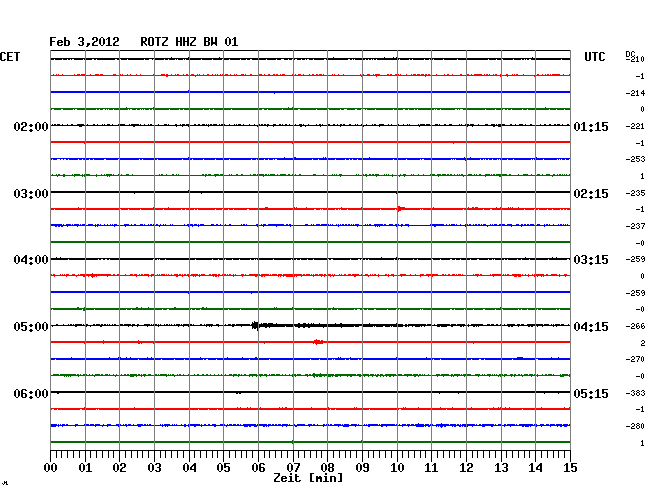Viewport: 650px width, 494px height.
Task: Click the date label Feb 3,2012
Action: pyautogui.click(x=84, y=42)
